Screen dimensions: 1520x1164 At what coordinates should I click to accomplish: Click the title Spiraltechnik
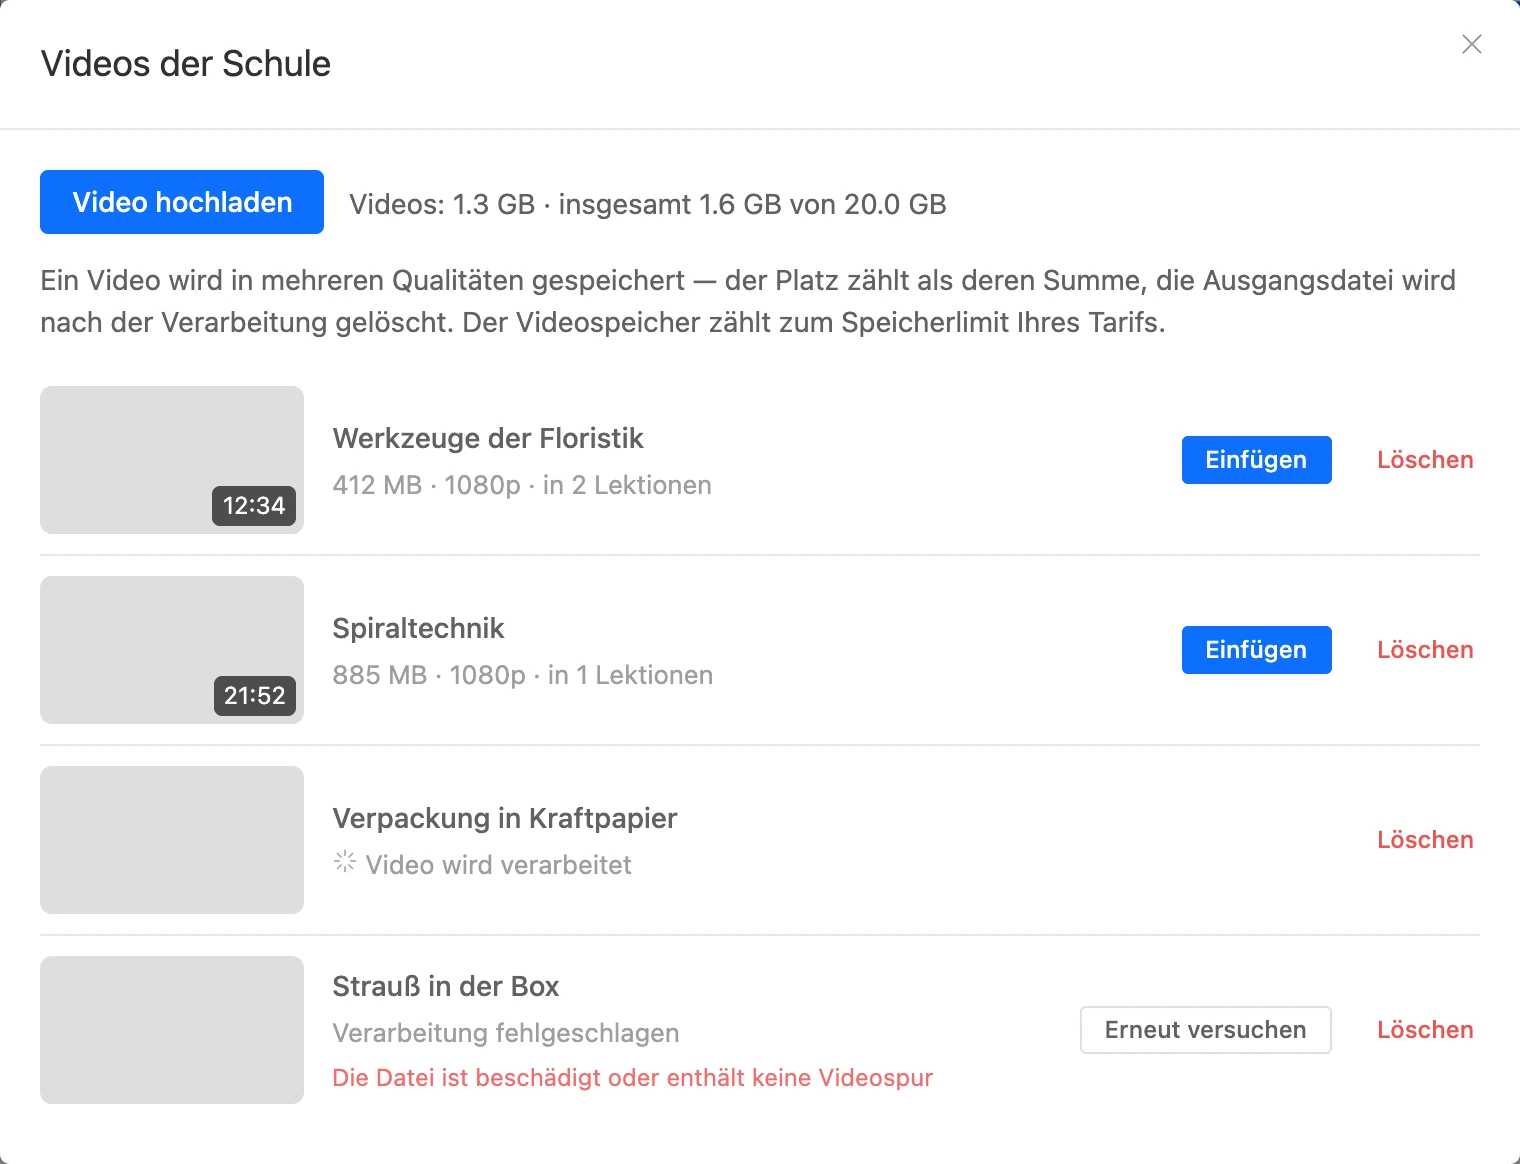[x=418, y=629]
